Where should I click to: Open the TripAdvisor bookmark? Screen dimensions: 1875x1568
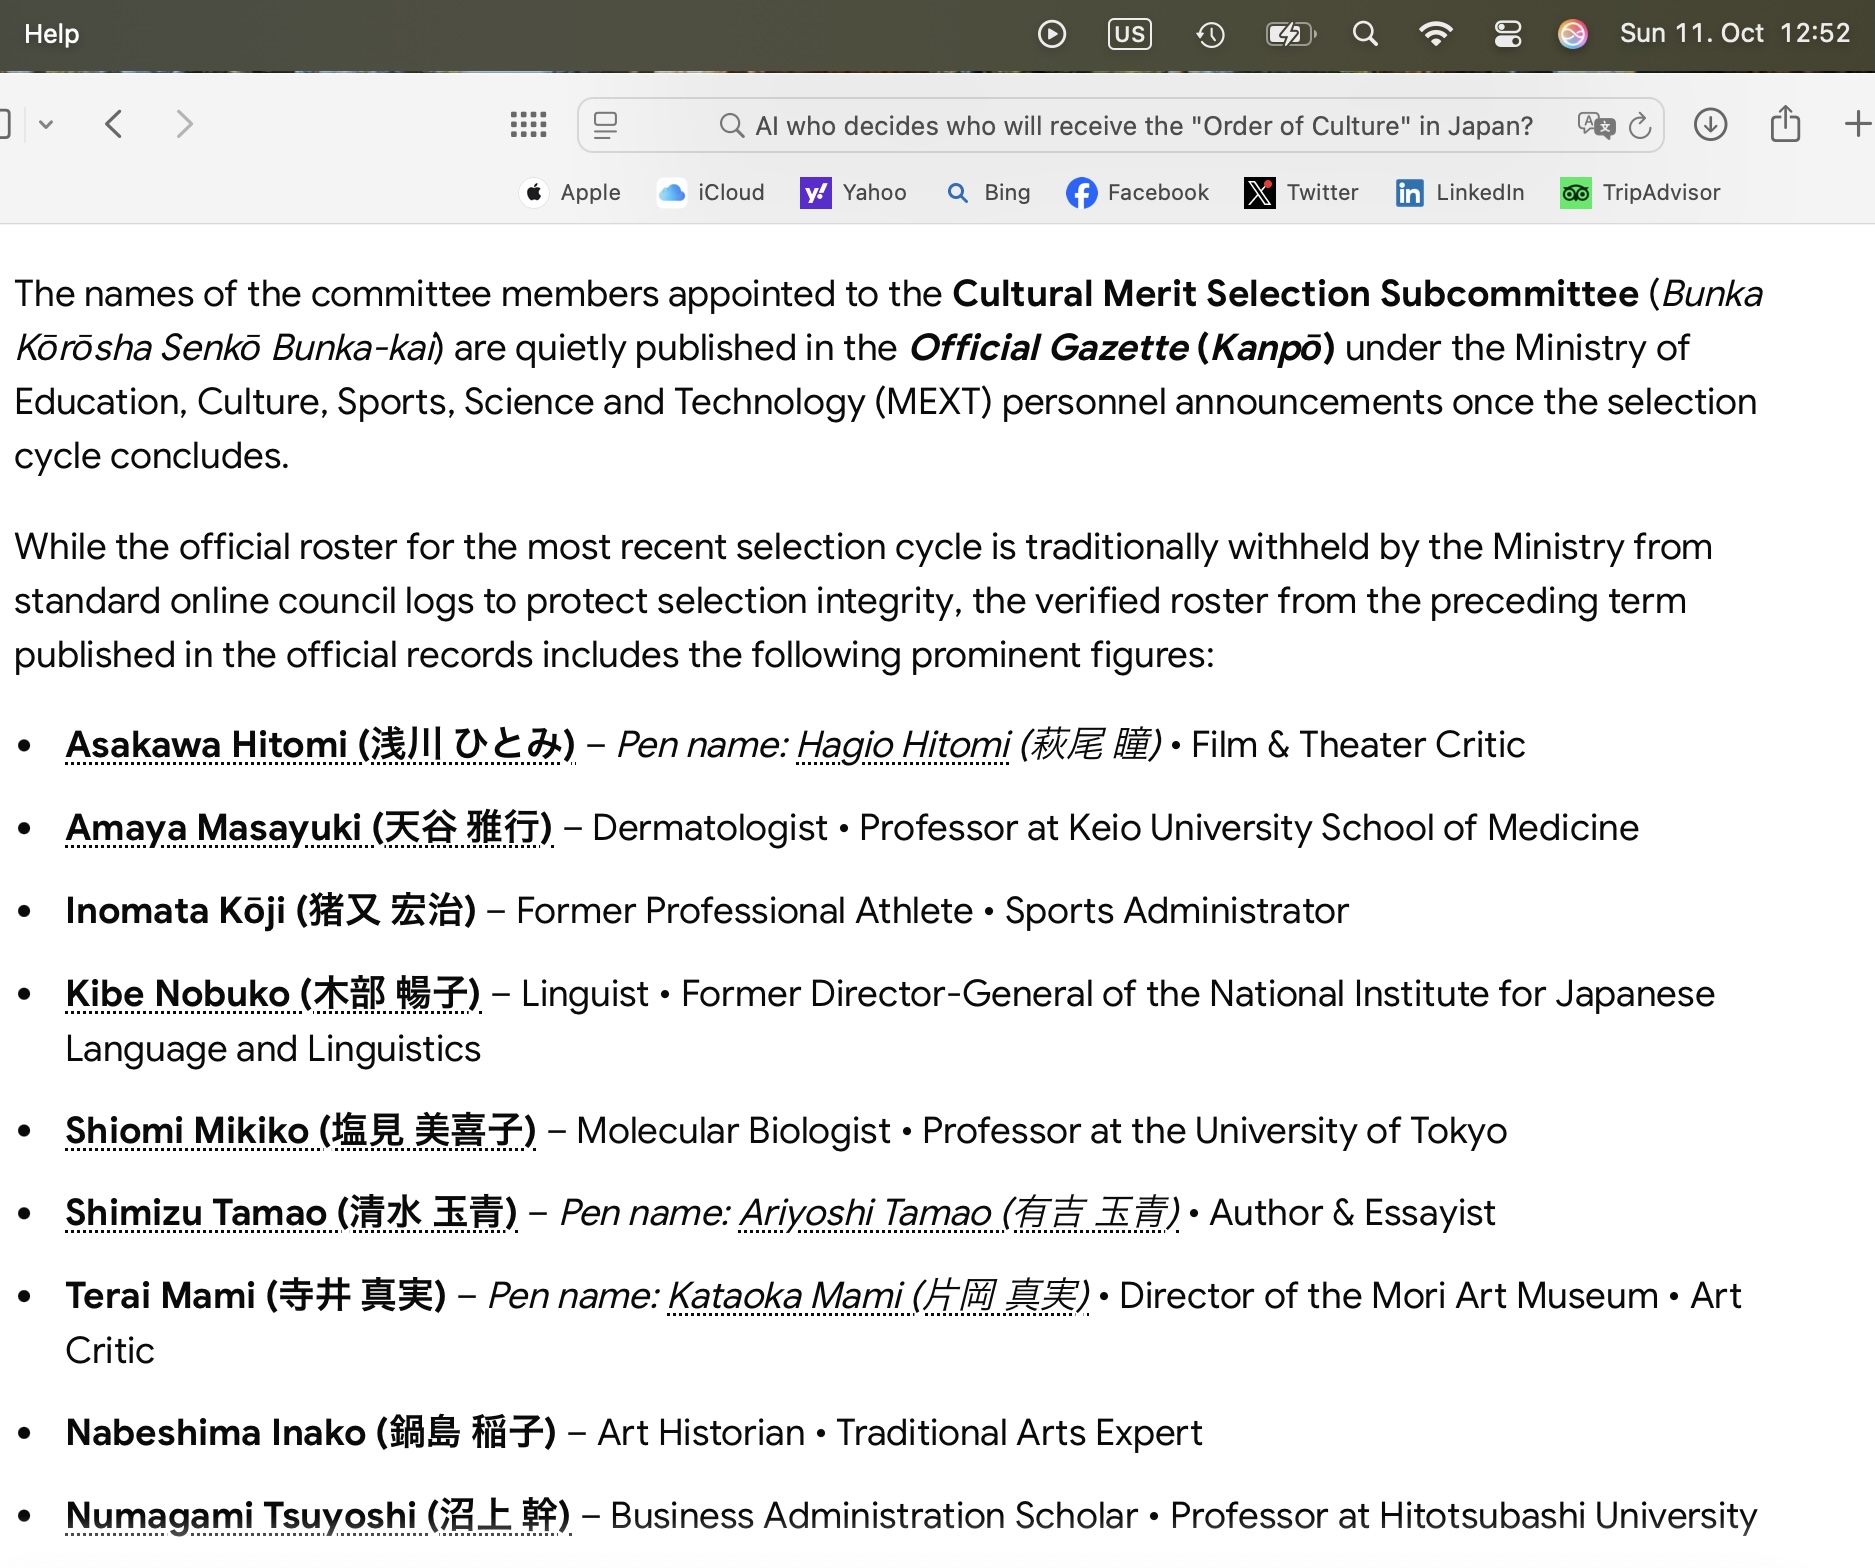tap(1641, 193)
